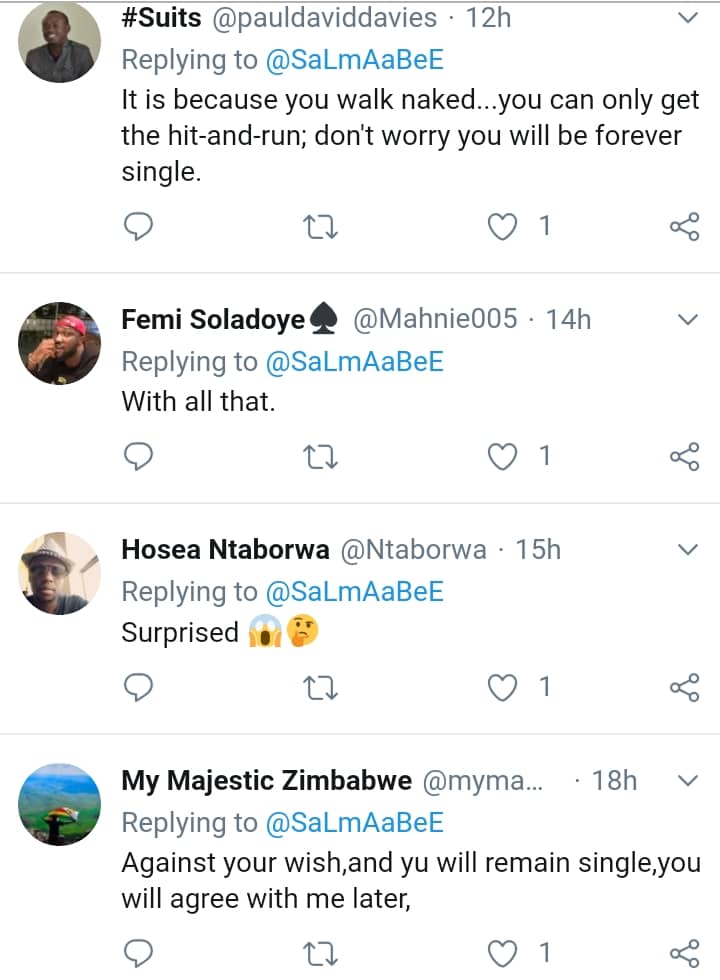This screenshot has width=720, height=980.
Task: Share Hosea Ntaborwa's tweet
Action: tap(684, 687)
